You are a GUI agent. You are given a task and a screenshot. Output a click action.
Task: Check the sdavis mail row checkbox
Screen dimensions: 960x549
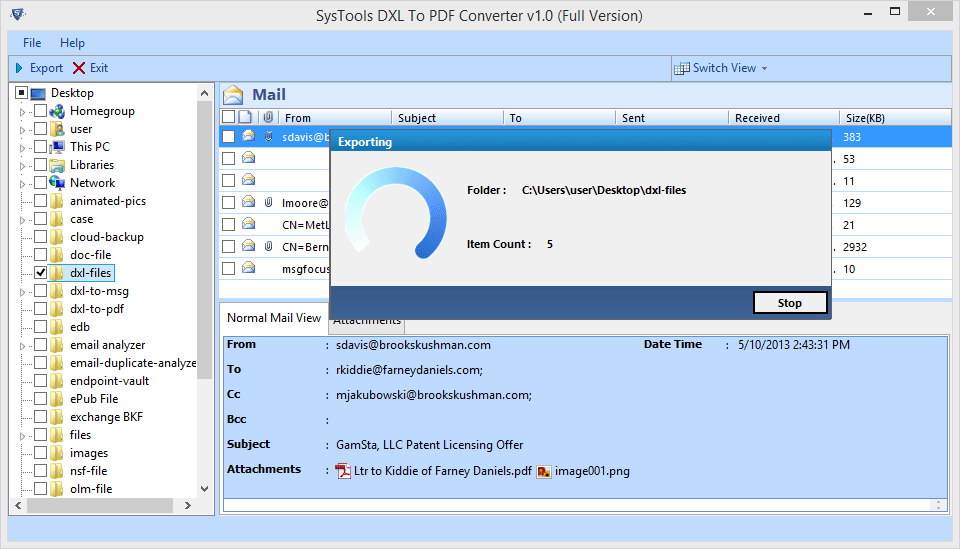[x=228, y=136]
